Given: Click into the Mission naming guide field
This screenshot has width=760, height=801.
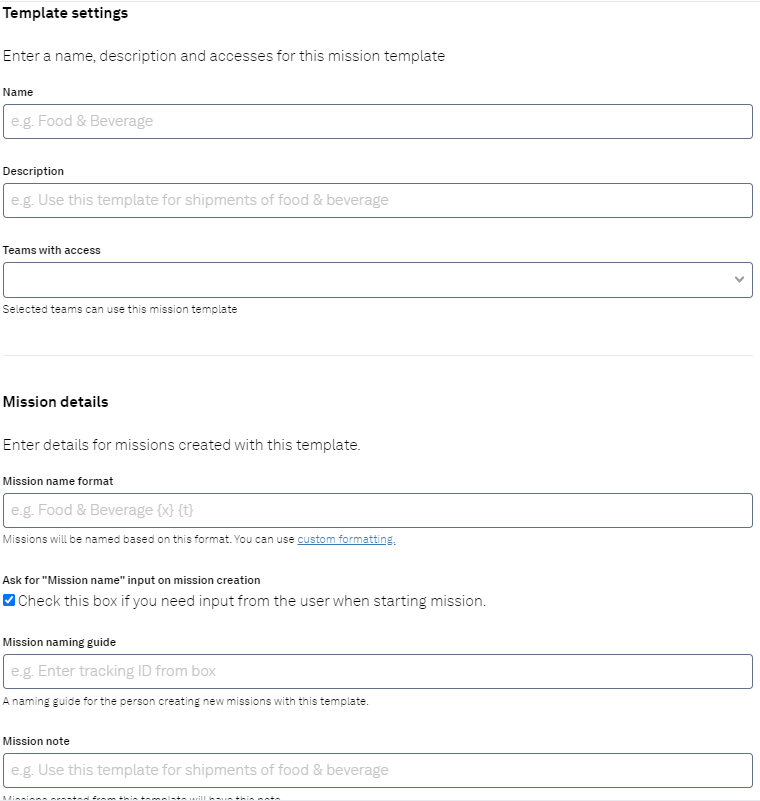Looking at the screenshot, I should click(x=378, y=671).
